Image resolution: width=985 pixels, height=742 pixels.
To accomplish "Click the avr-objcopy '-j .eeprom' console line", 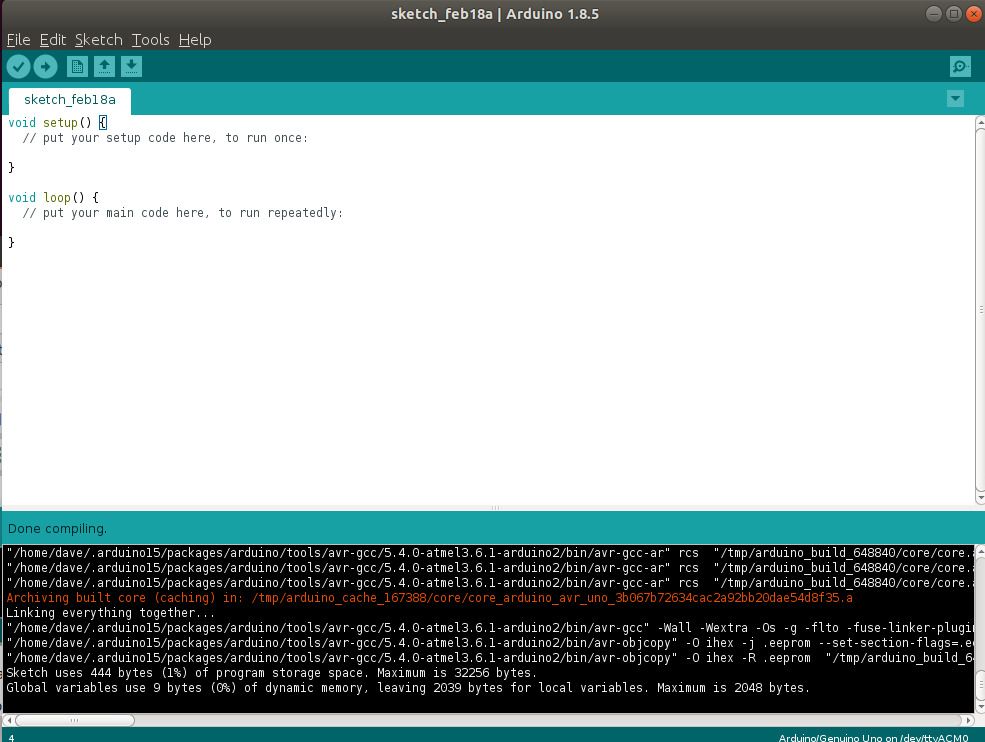I will (490, 643).
